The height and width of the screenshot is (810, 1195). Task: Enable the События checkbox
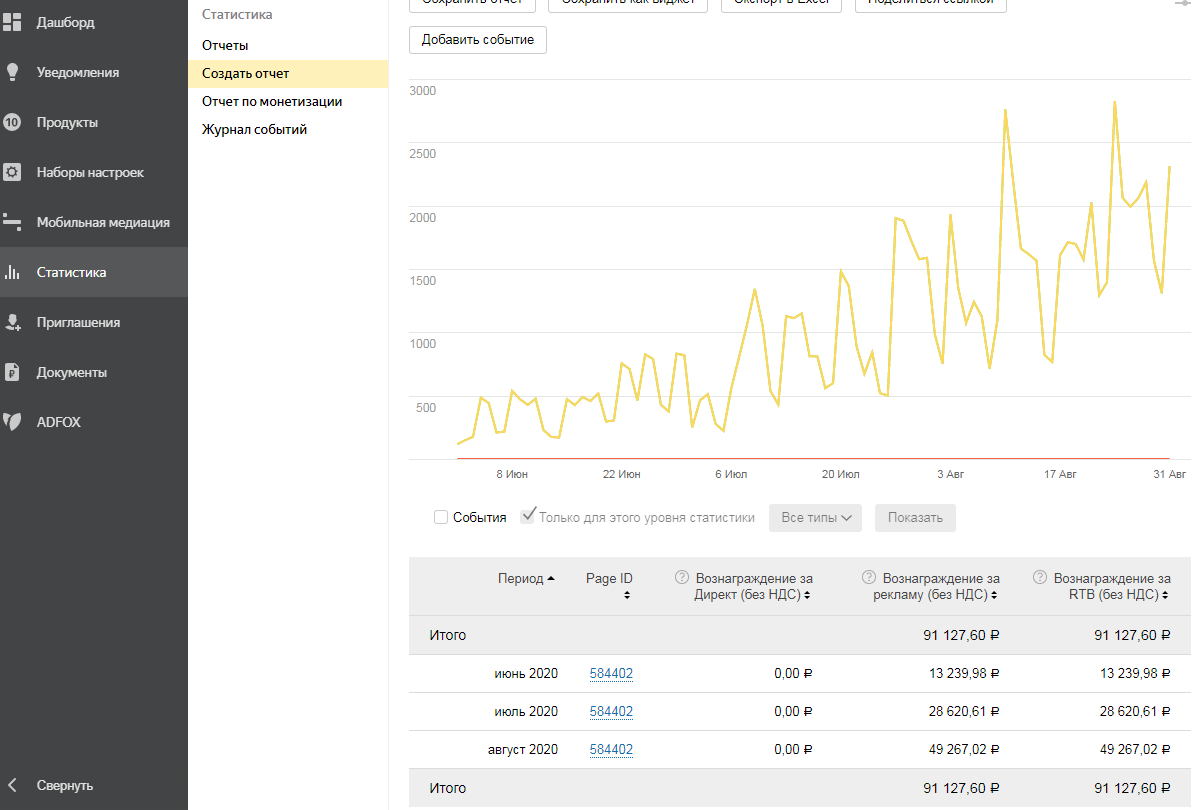(x=440, y=518)
